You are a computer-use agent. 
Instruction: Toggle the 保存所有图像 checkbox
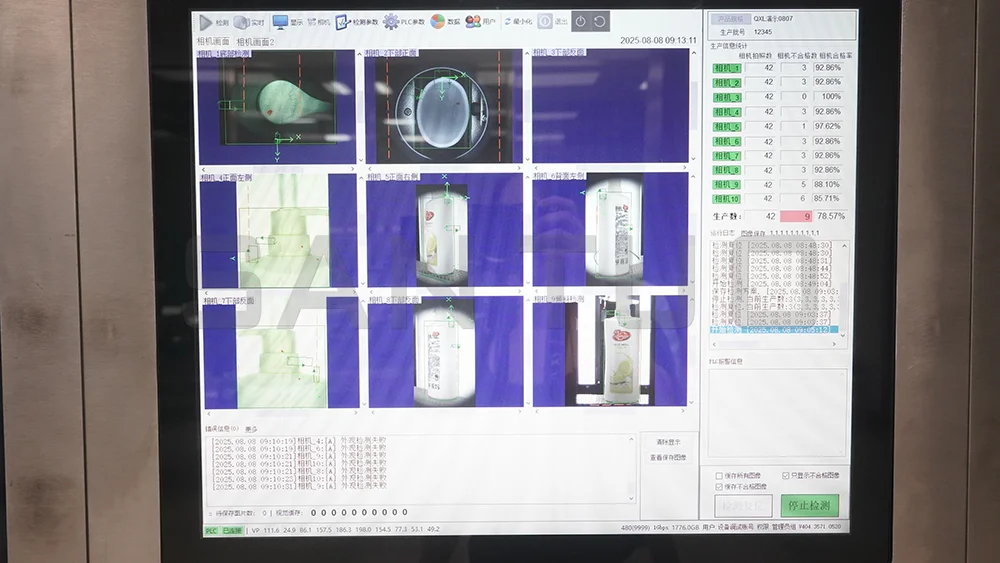(719, 476)
